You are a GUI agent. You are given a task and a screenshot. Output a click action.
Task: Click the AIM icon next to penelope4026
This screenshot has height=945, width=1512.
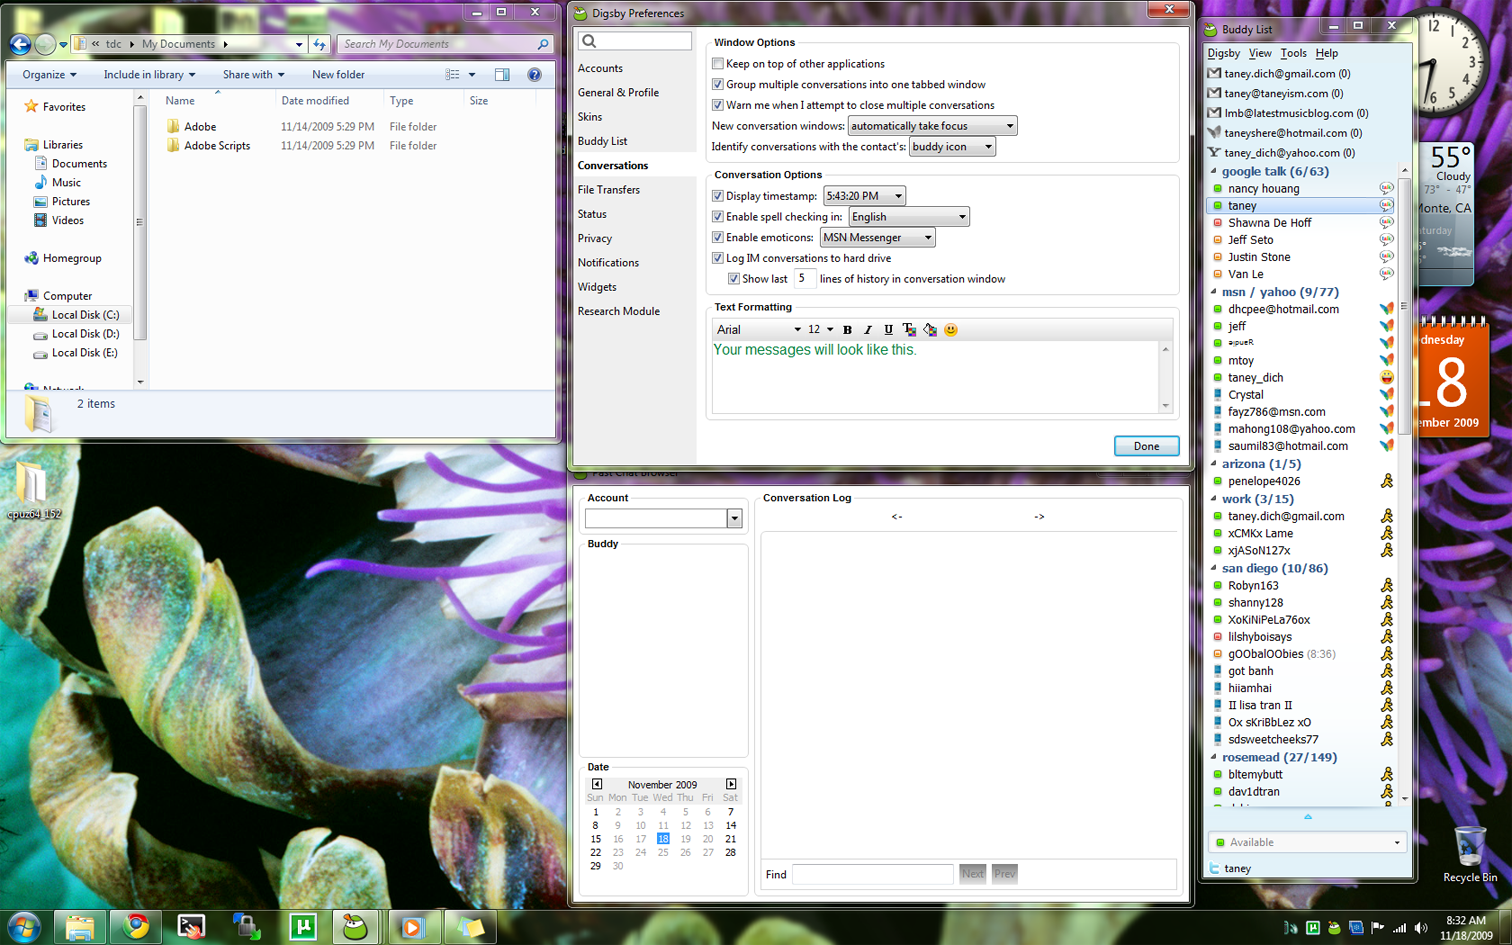click(x=1386, y=481)
